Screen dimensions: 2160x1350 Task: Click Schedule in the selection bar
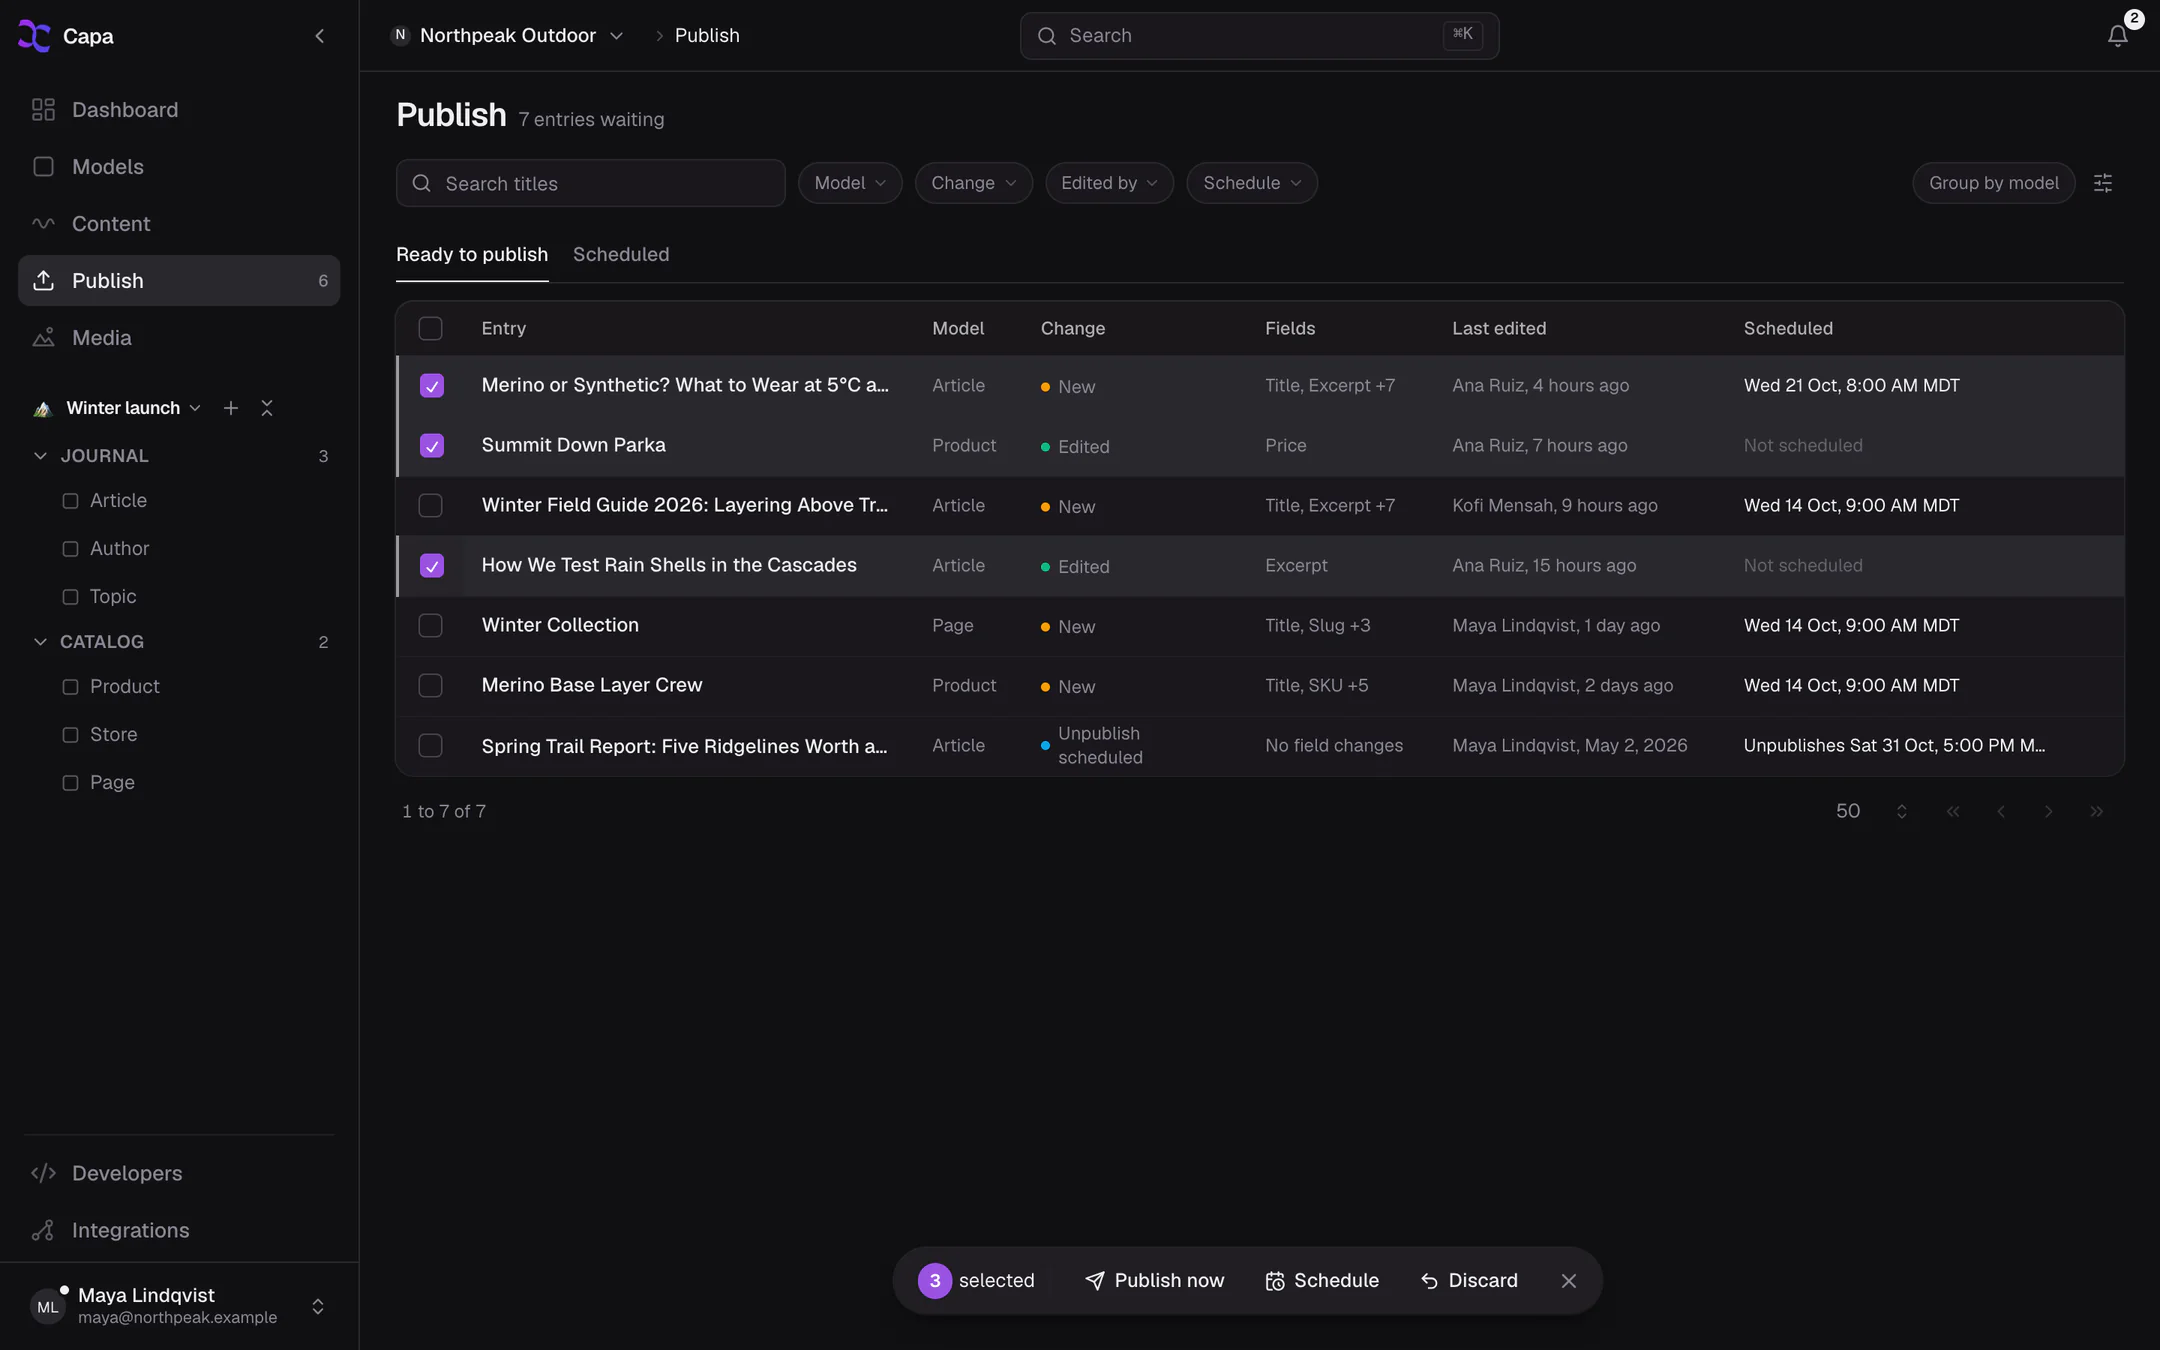pos(1322,1281)
